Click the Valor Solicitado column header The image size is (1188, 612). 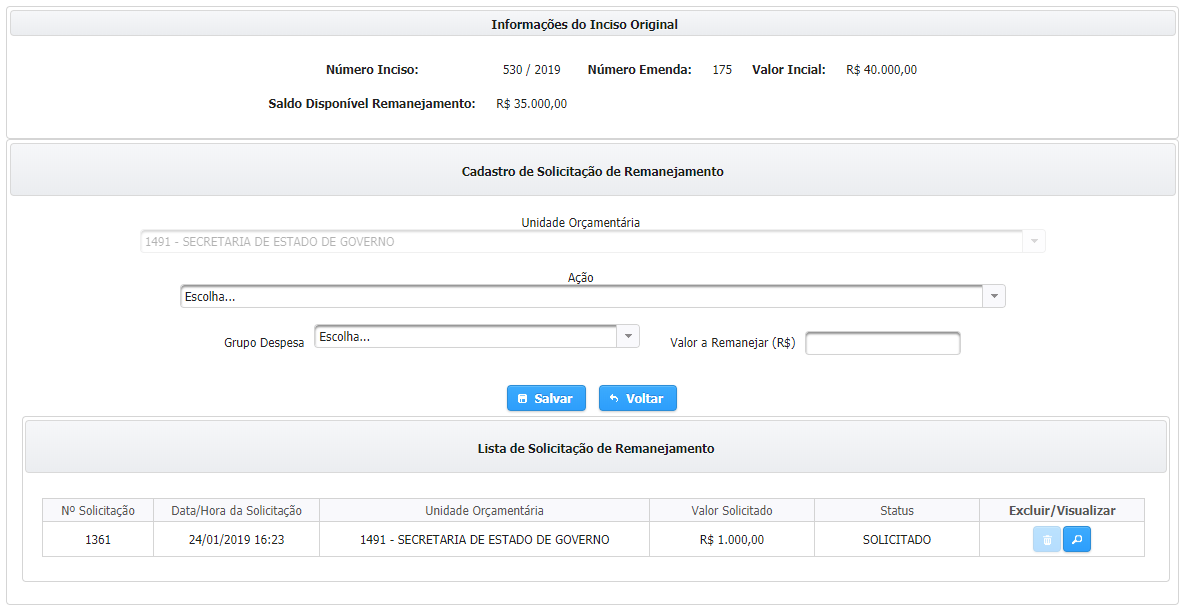click(732, 511)
